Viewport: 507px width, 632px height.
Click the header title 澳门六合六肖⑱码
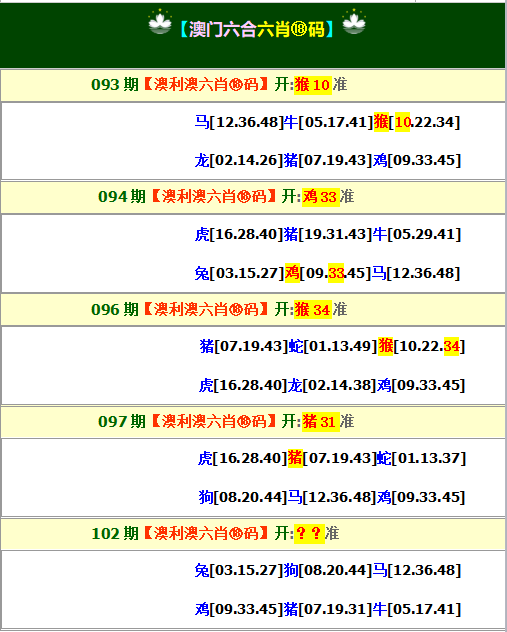tap(257, 29)
